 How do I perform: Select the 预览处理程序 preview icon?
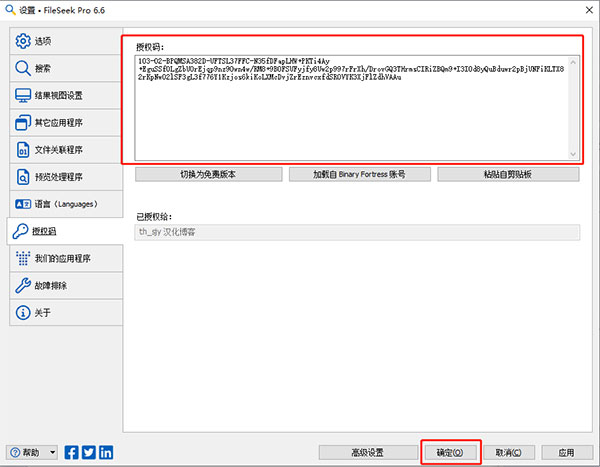coord(23,177)
